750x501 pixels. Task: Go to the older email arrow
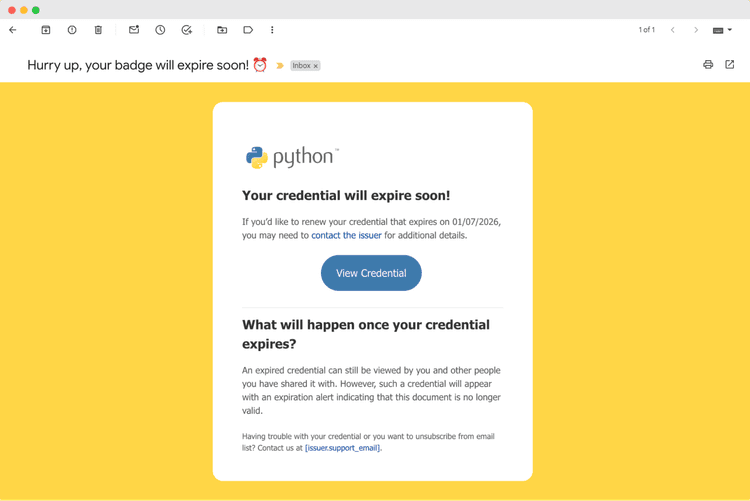pos(696,30)
